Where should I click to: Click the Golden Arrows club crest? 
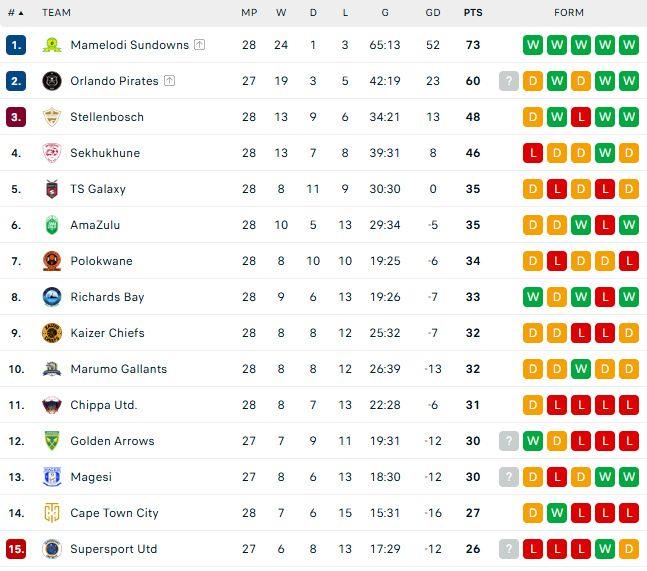52,441
